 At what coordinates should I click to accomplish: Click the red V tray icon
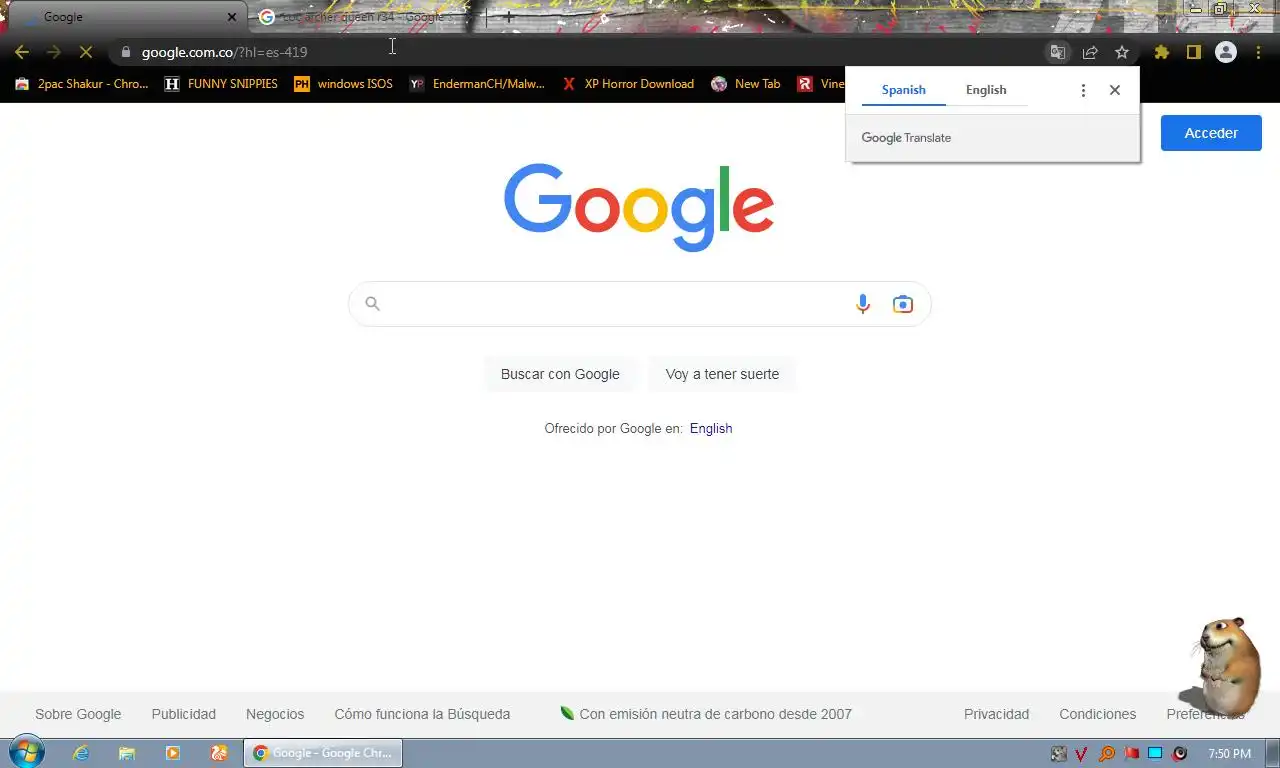pyautogui.click(x=1082, y=753)
